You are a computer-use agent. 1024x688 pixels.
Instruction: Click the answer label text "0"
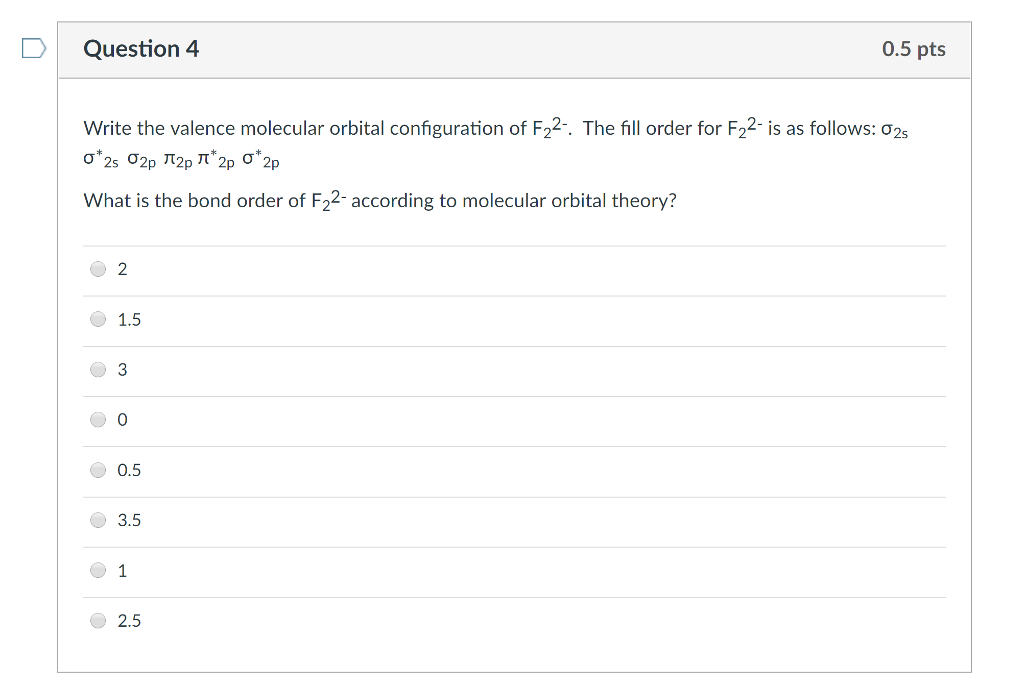(x=122, y=420)
